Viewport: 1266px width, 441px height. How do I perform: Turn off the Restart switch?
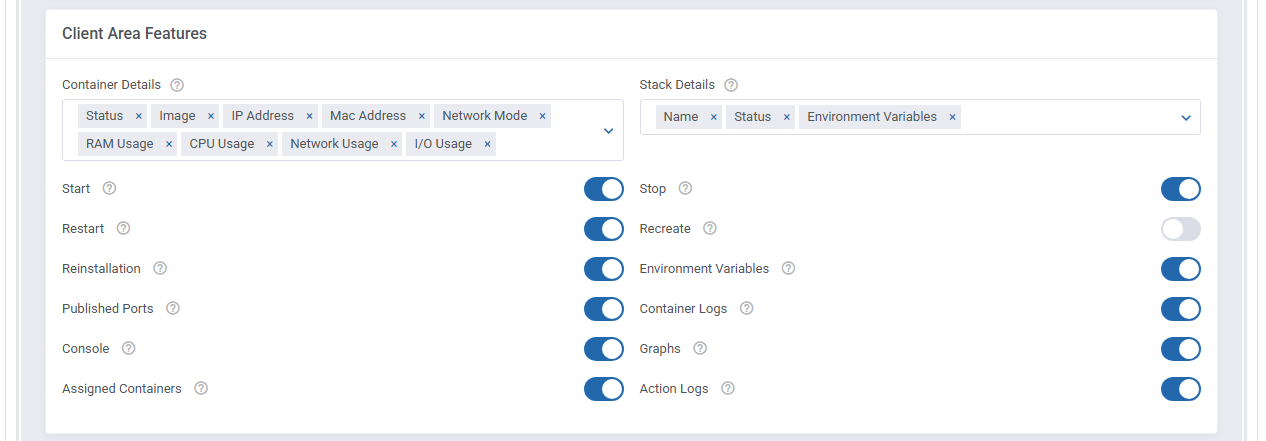[604, 229]
